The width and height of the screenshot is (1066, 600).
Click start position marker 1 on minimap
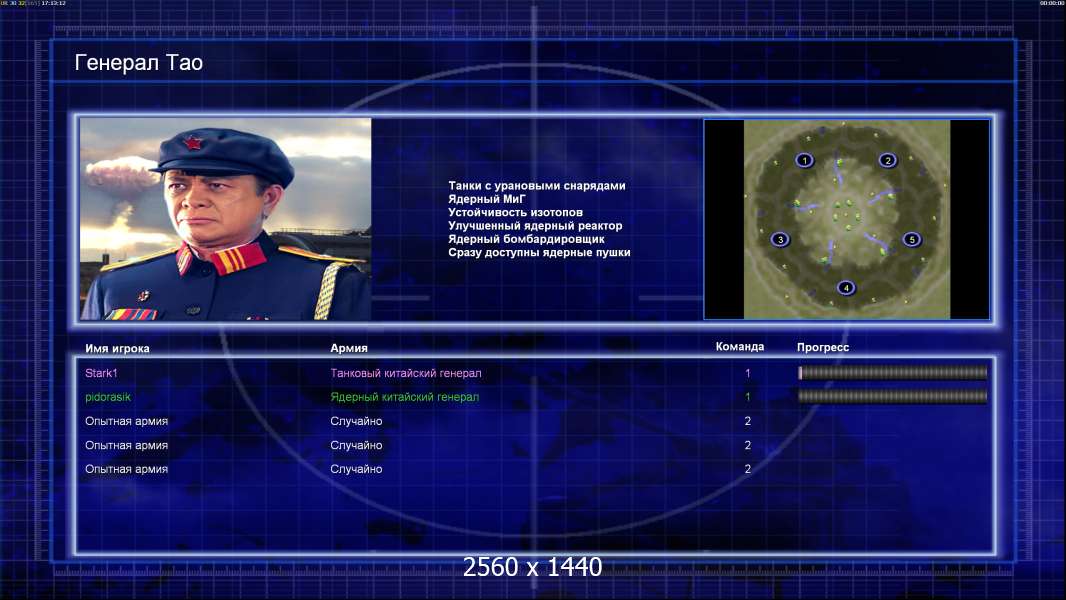tap(804, 160)
